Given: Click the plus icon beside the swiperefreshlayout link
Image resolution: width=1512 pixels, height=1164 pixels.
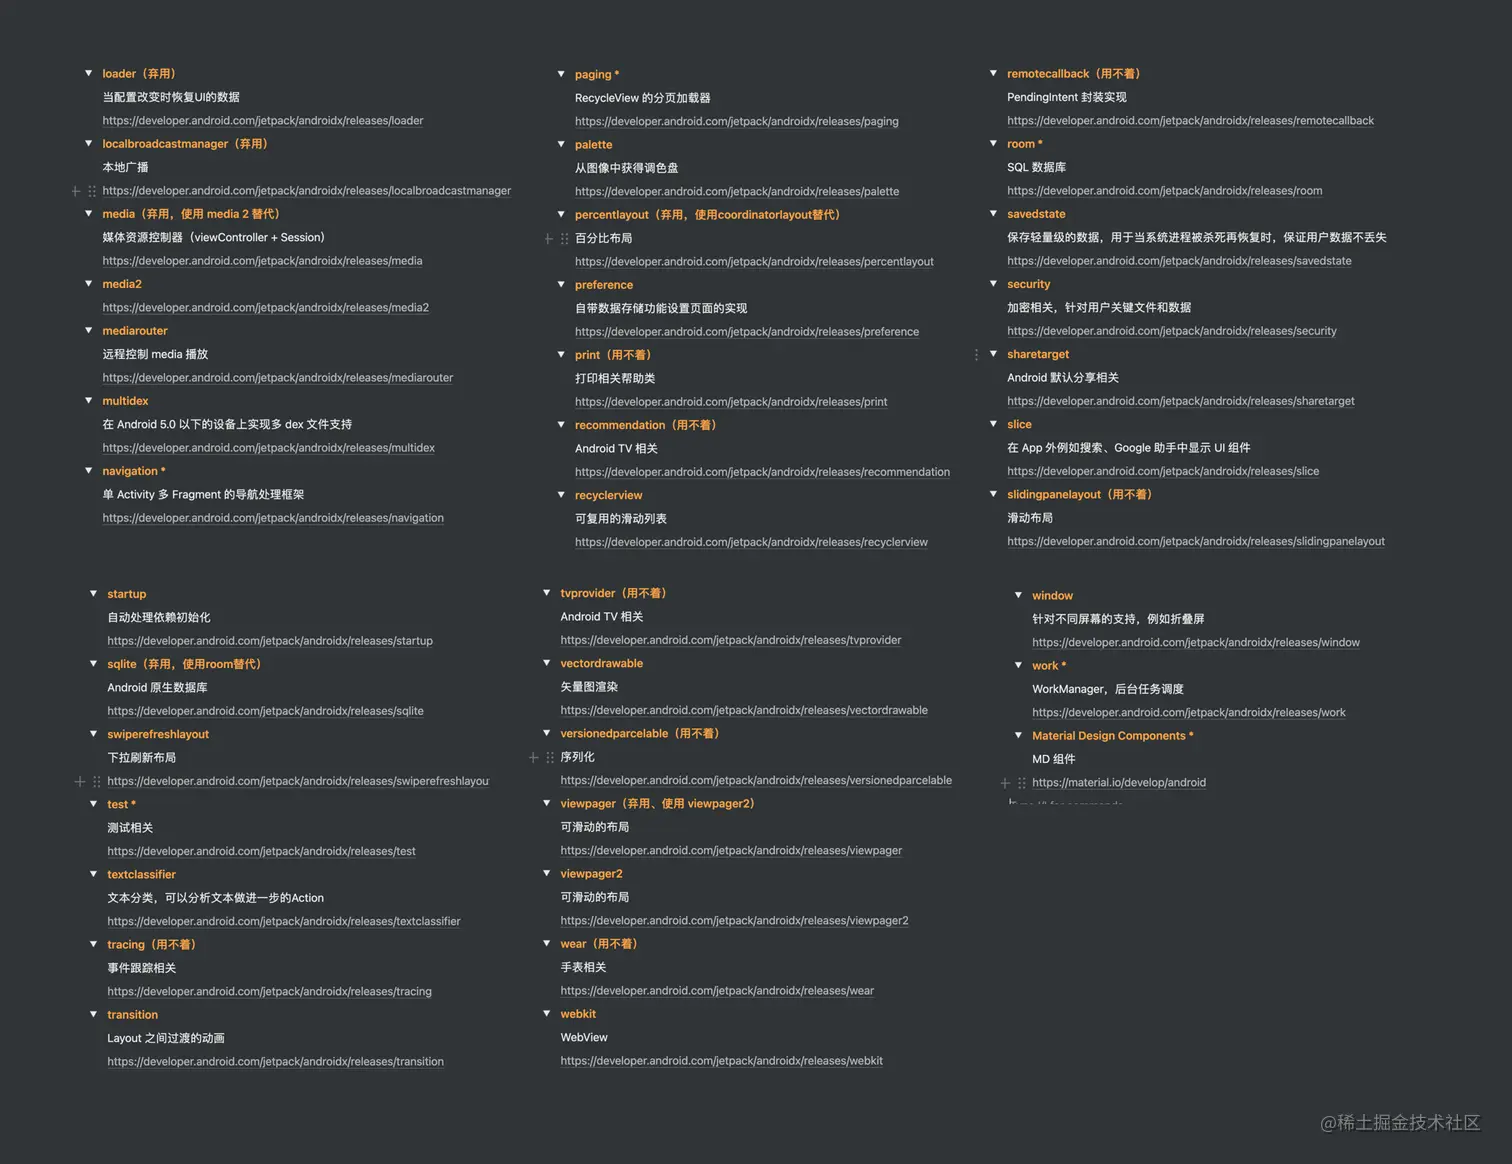Looking at the screenshot, I should click(80, 782).
